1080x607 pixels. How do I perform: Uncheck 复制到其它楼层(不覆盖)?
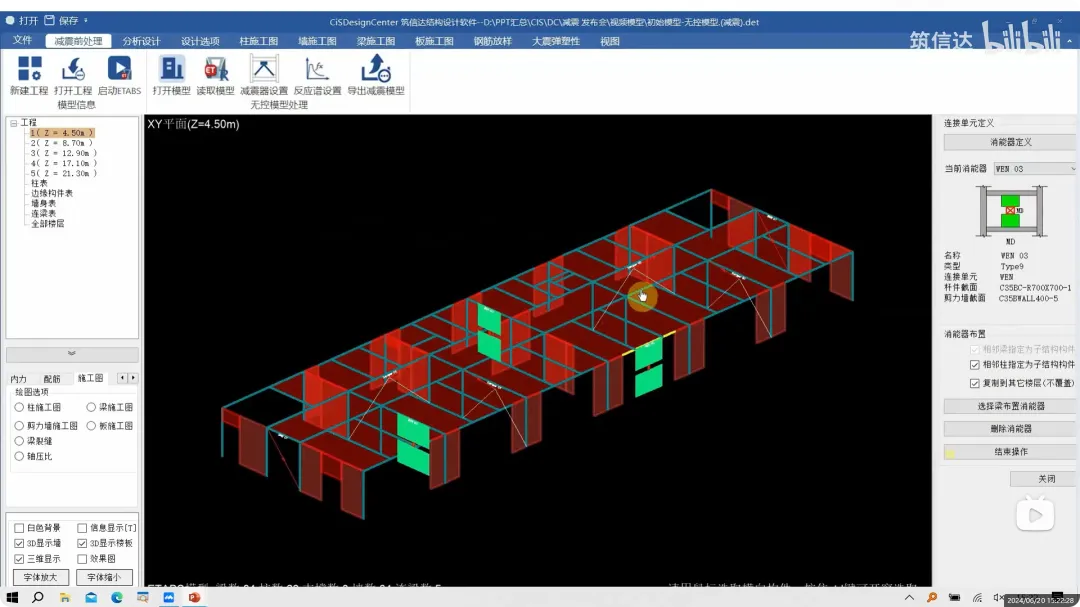point(975,383)
